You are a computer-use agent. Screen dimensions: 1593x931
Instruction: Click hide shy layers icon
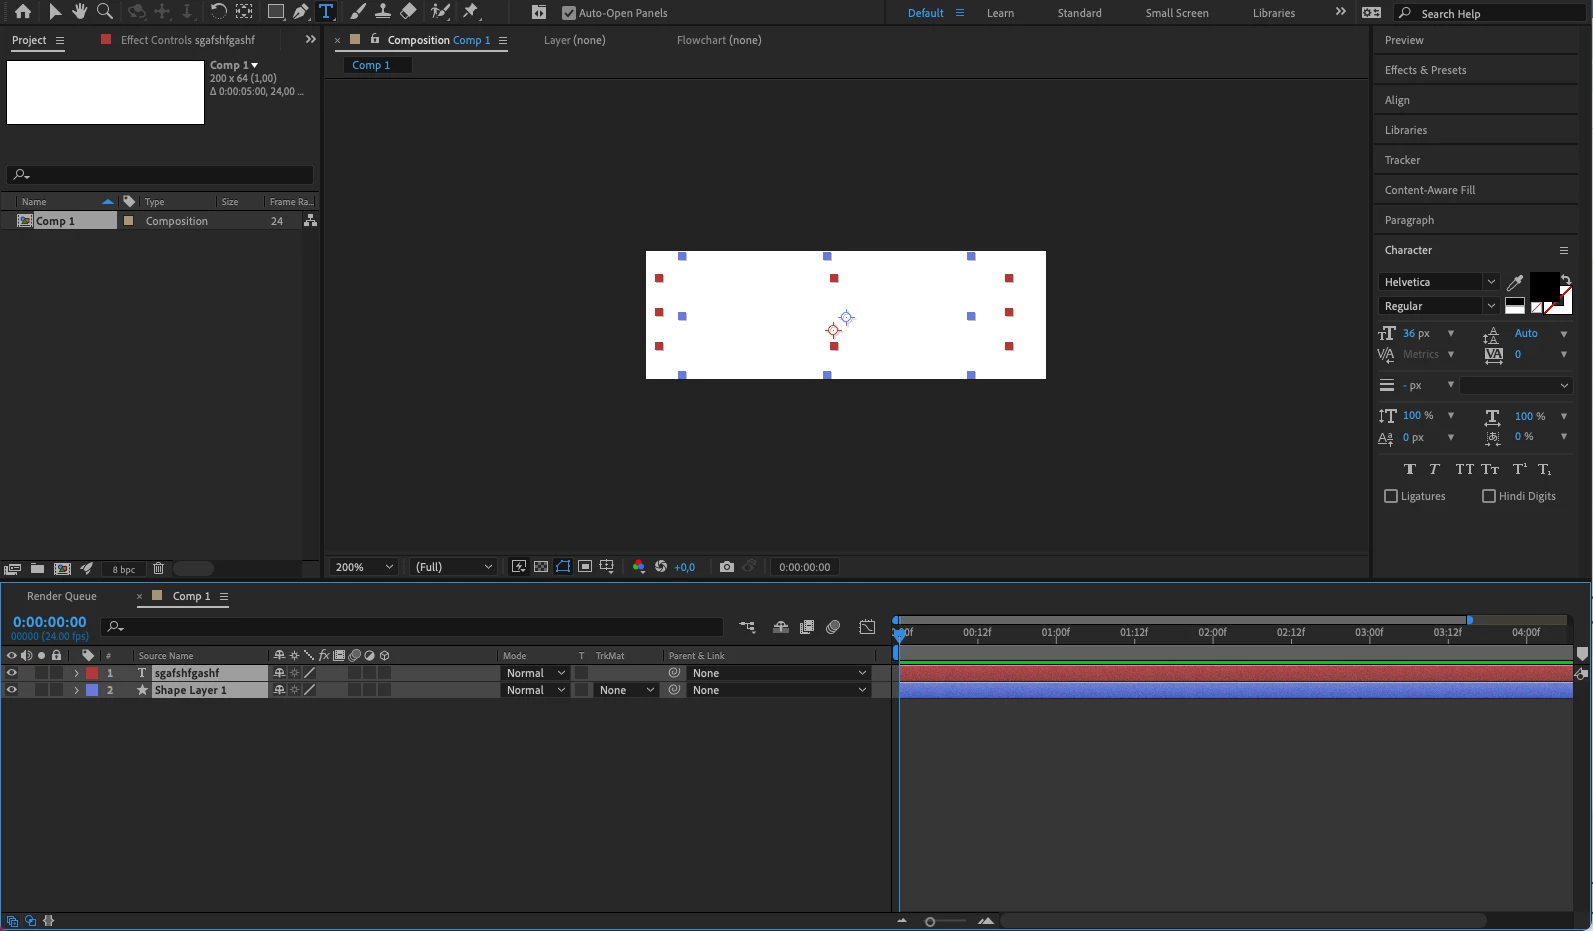(781, 627)
